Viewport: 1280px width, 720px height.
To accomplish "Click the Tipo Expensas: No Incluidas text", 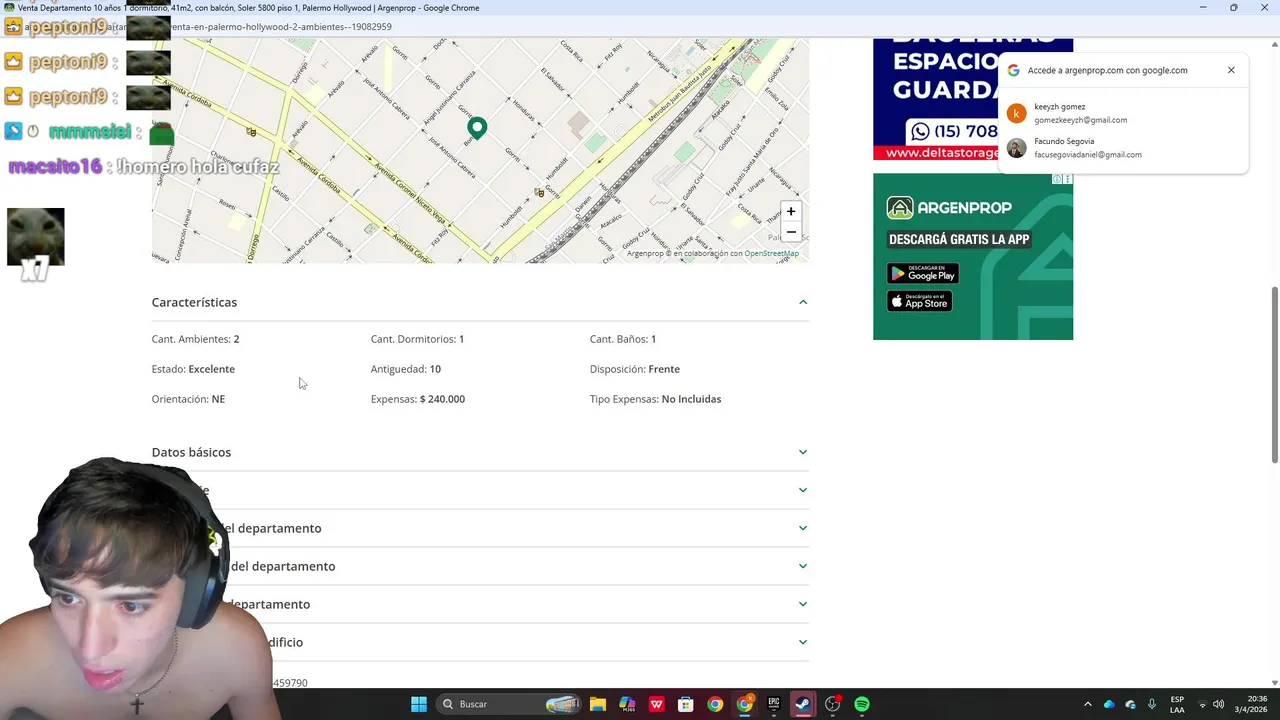I will pos(655,399).
